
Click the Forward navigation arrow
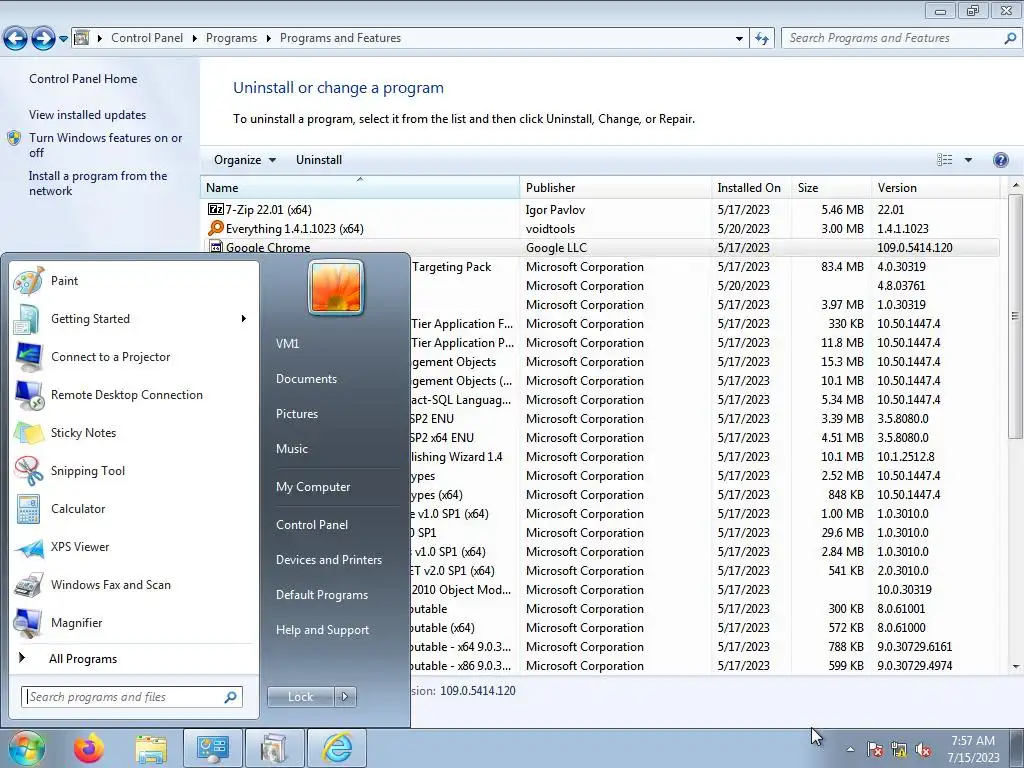pyautogui.click(x=43, y=39)
